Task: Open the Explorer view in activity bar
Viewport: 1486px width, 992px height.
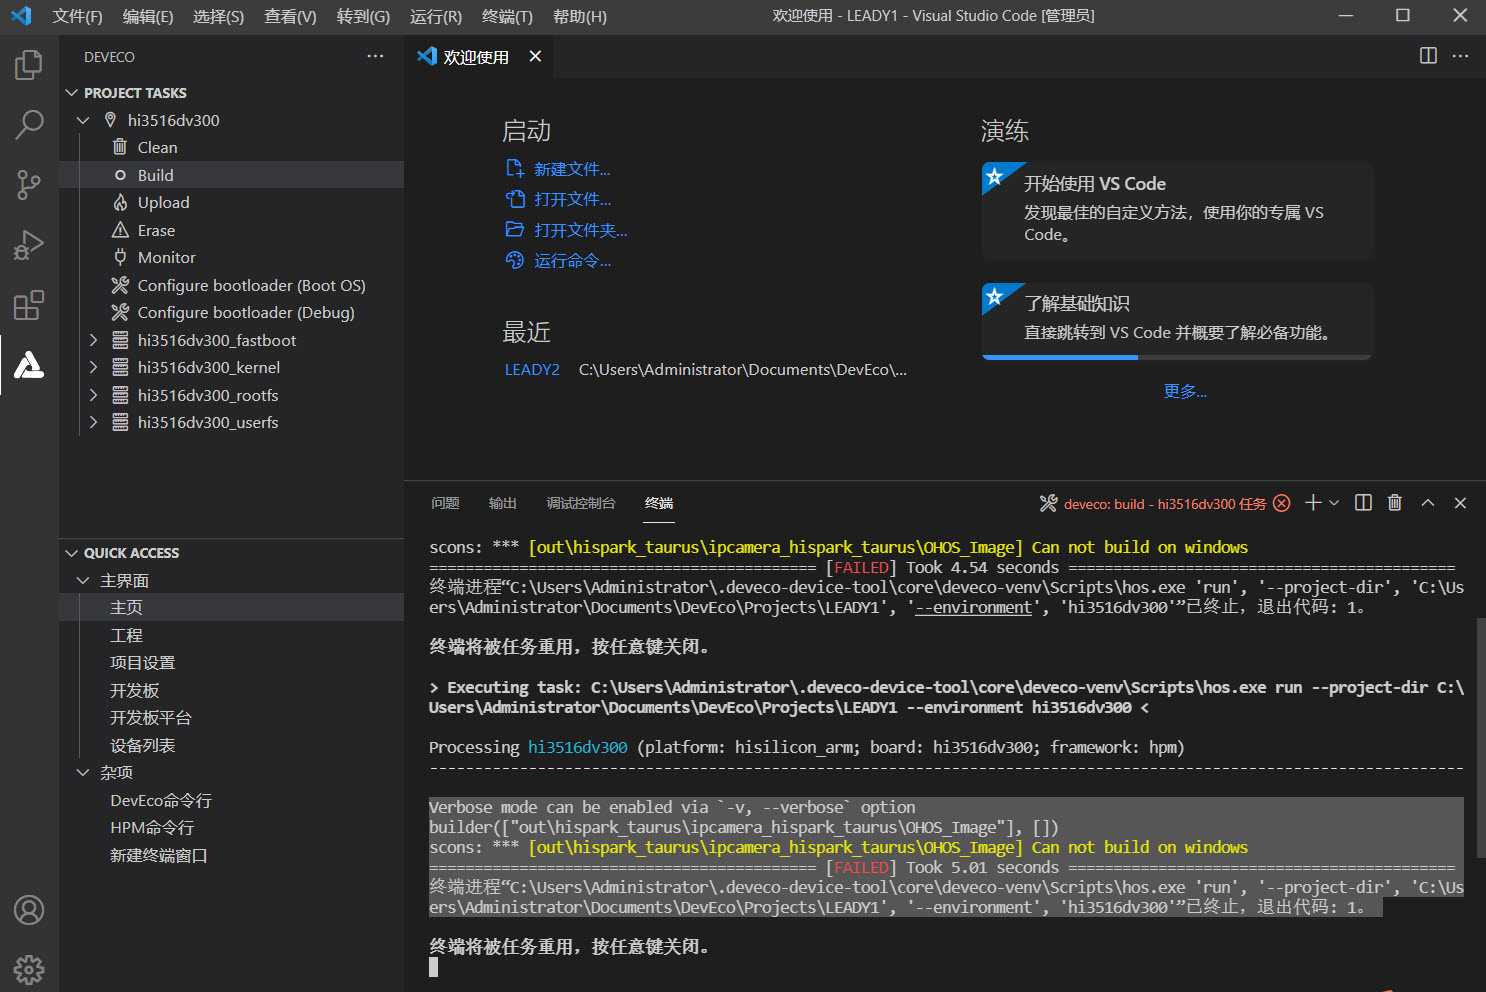Action: (x=29, y=66)
